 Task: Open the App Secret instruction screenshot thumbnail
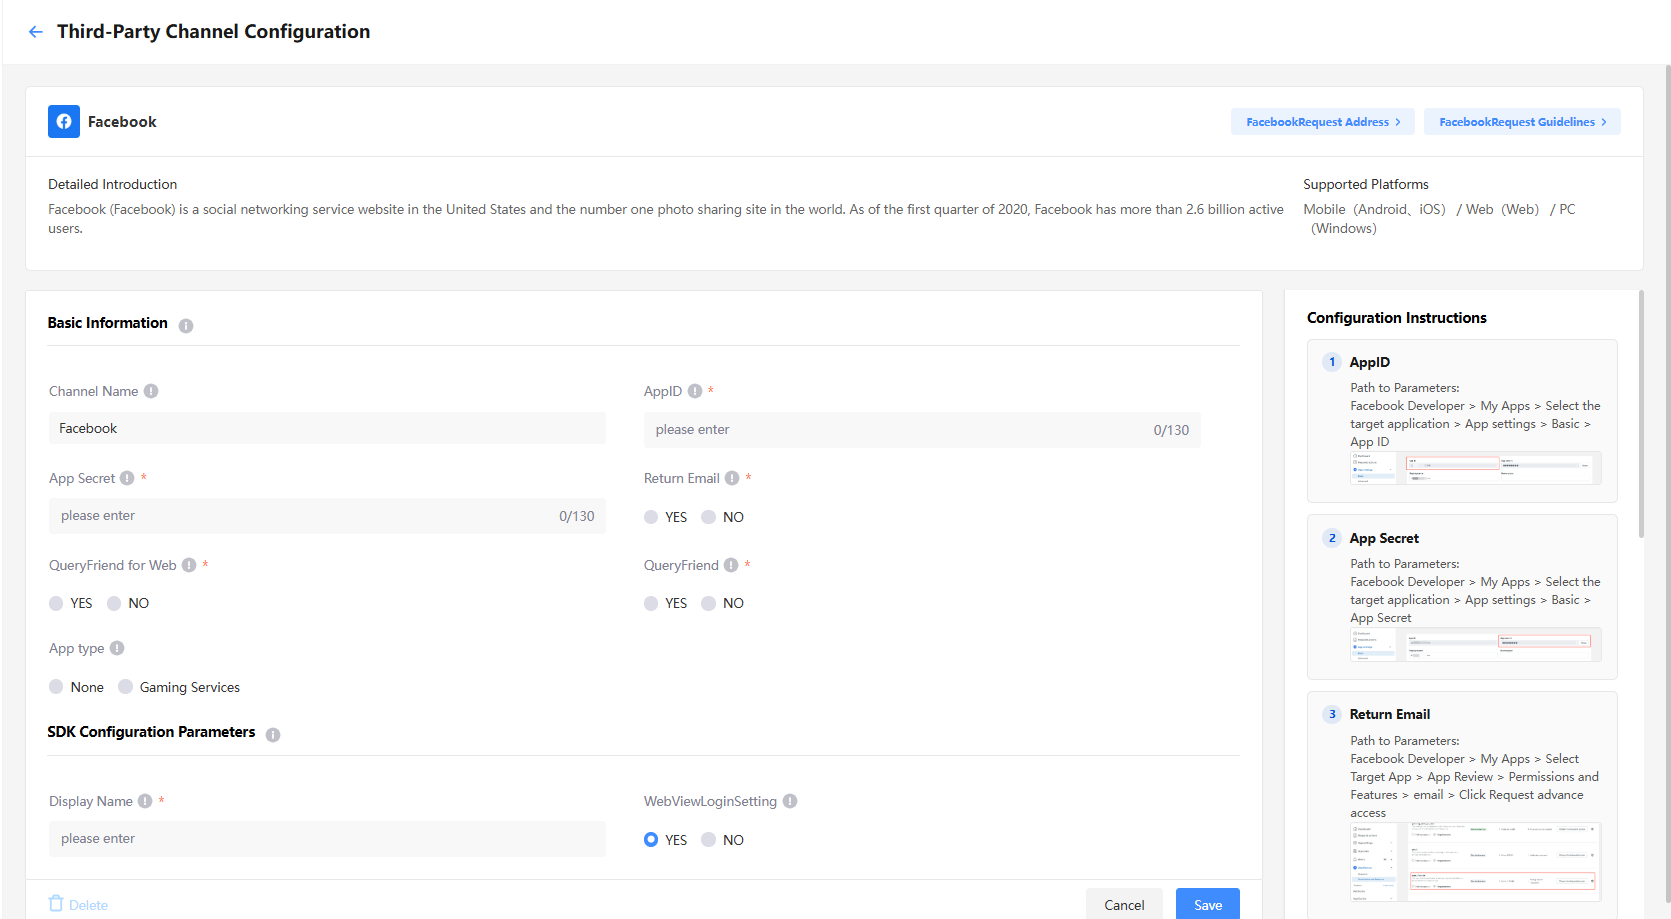click(x=1475, y=644)
